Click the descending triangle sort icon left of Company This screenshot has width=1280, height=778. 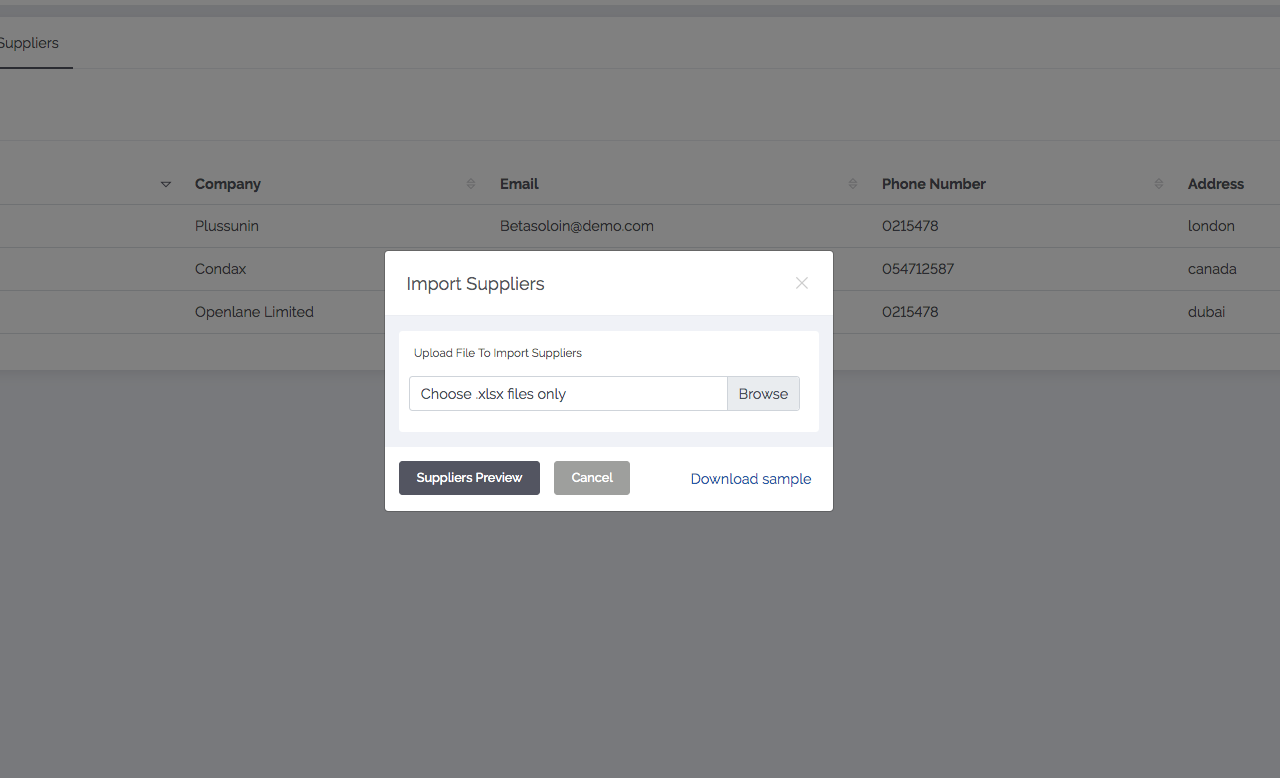click(x=166, y=184)
